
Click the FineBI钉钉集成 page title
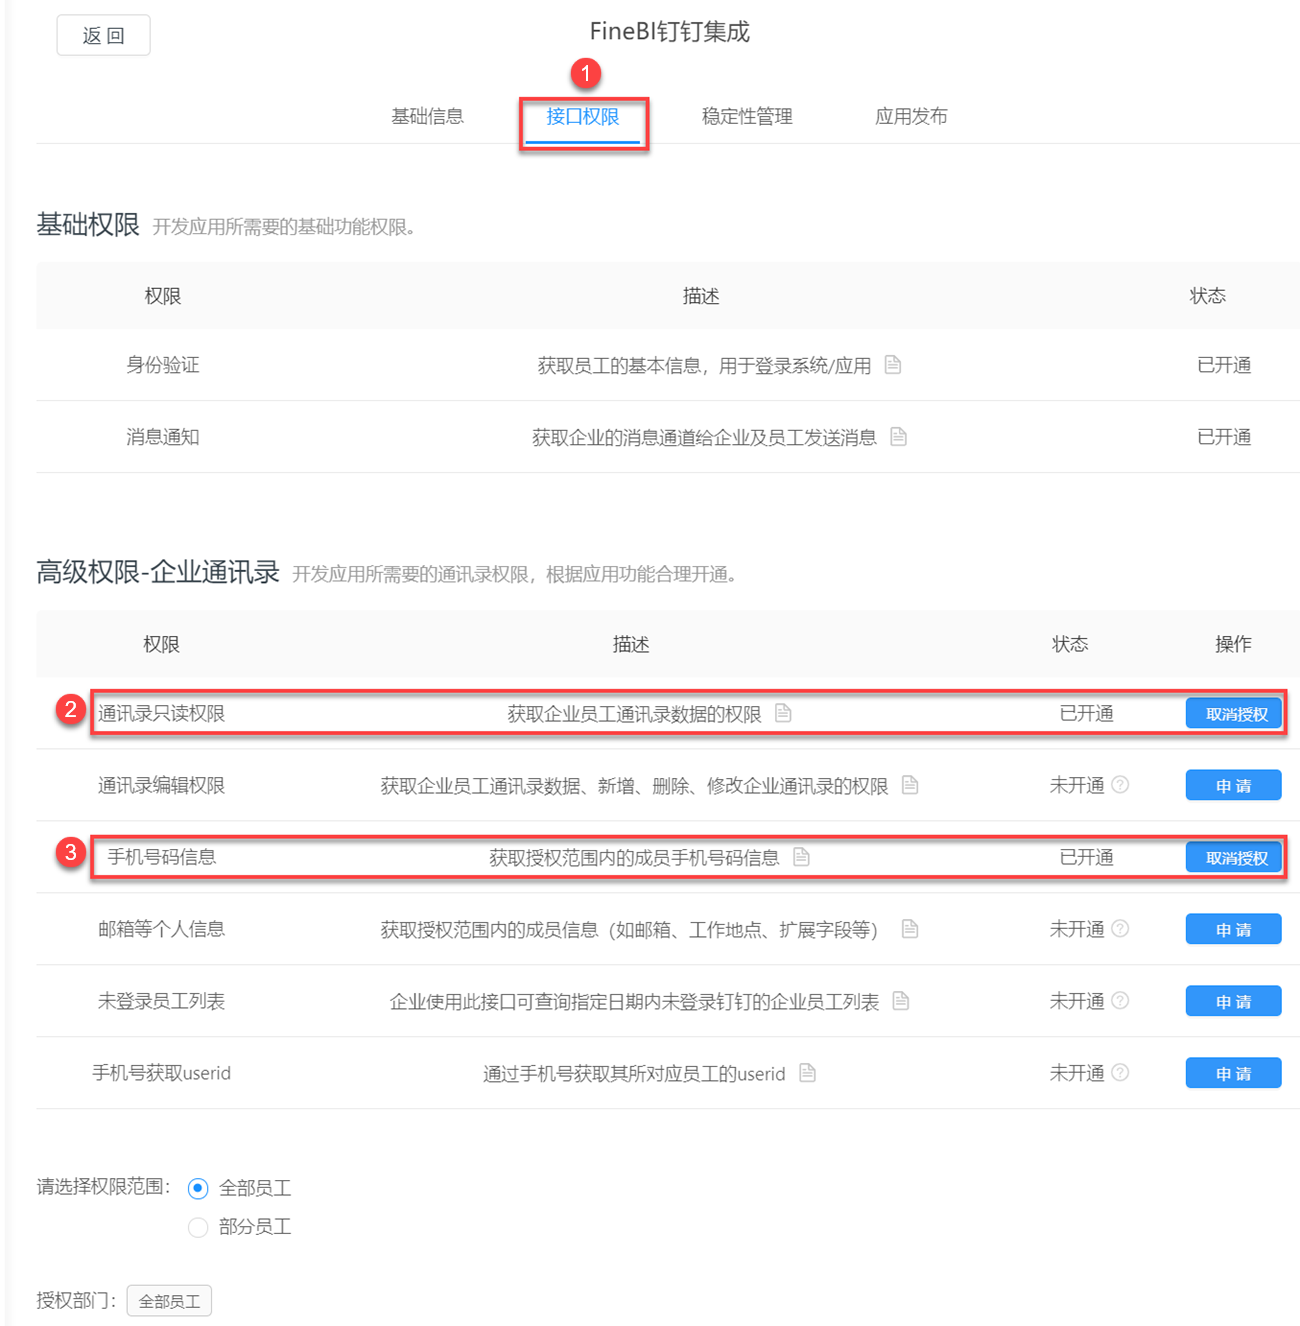[669, 32]
